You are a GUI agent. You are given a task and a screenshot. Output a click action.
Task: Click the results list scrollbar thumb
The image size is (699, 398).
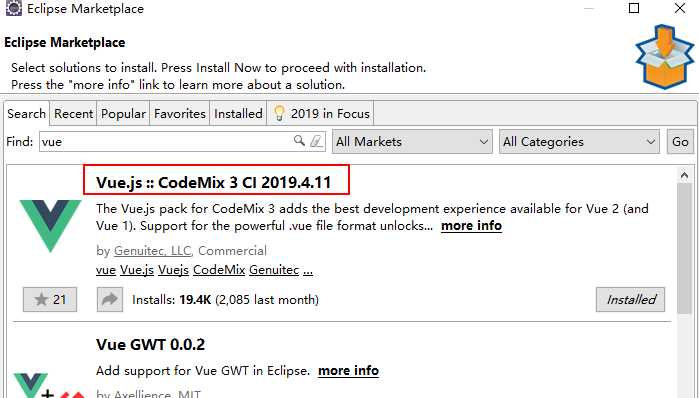pyautogui.click(x=684, y=248)
